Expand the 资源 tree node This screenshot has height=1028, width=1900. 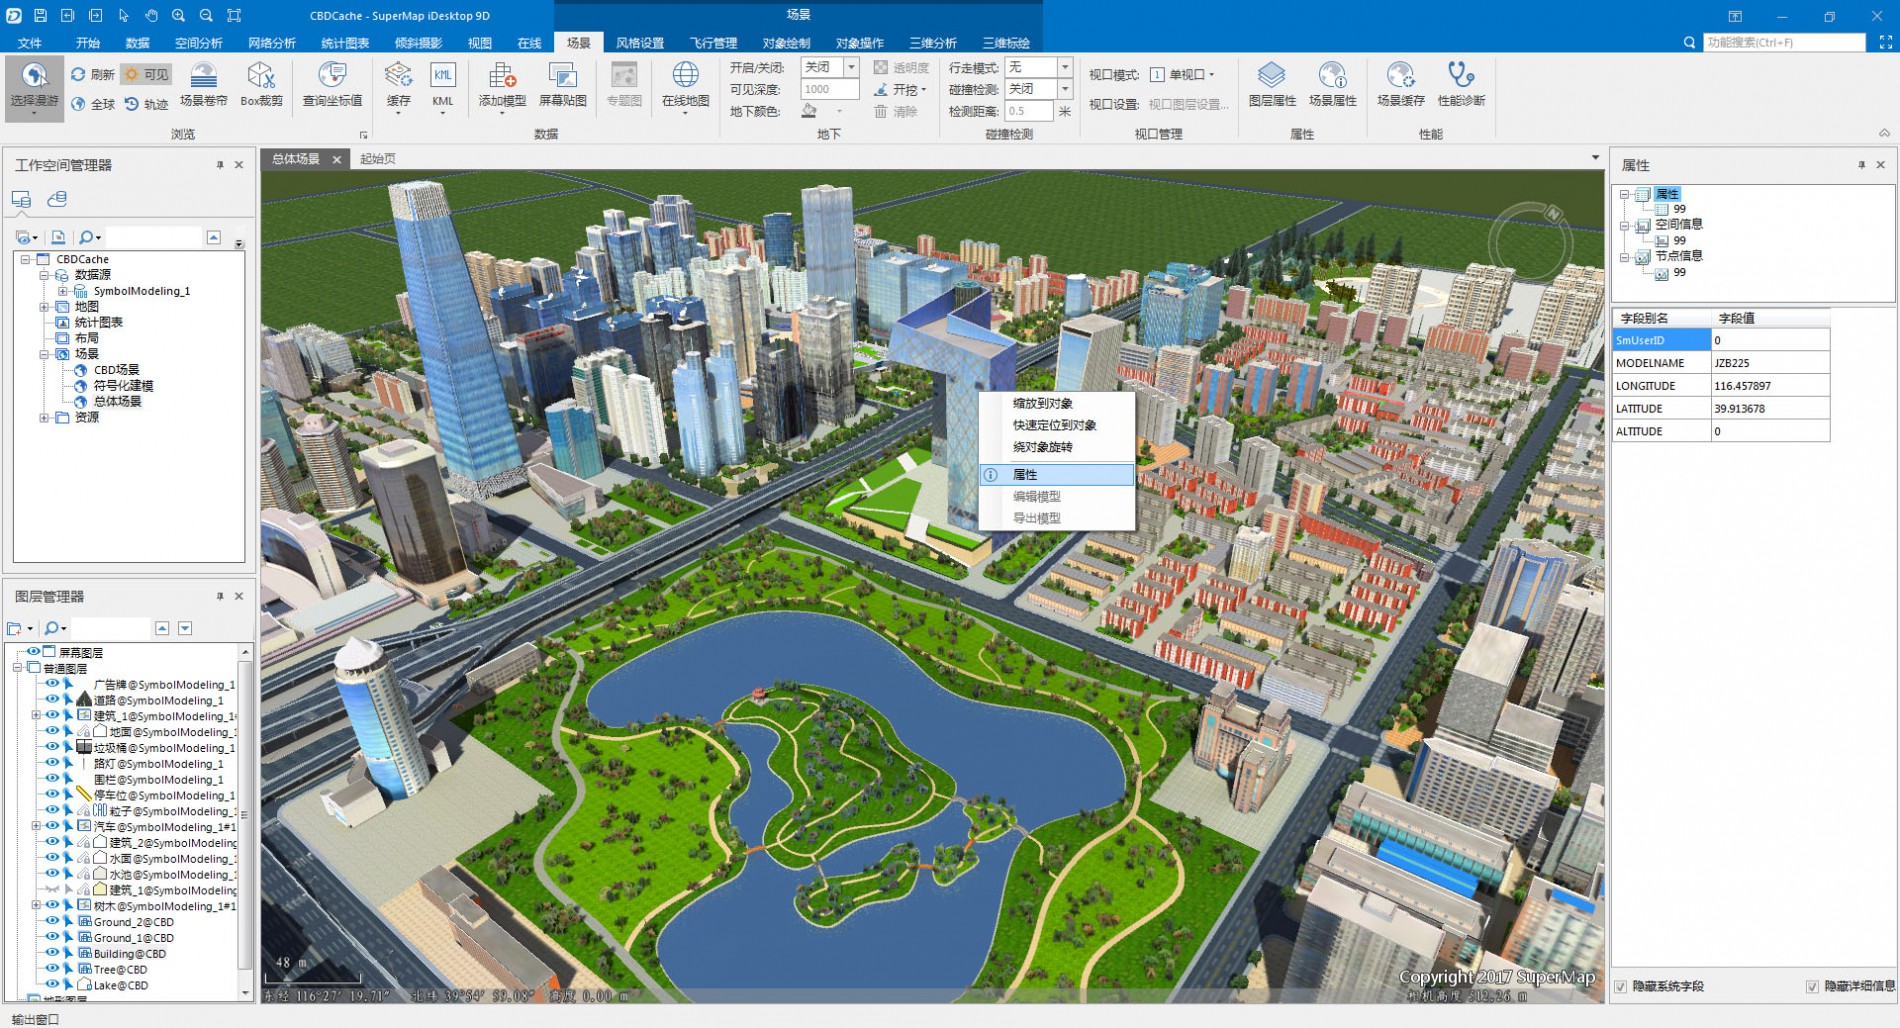[44, 418]
